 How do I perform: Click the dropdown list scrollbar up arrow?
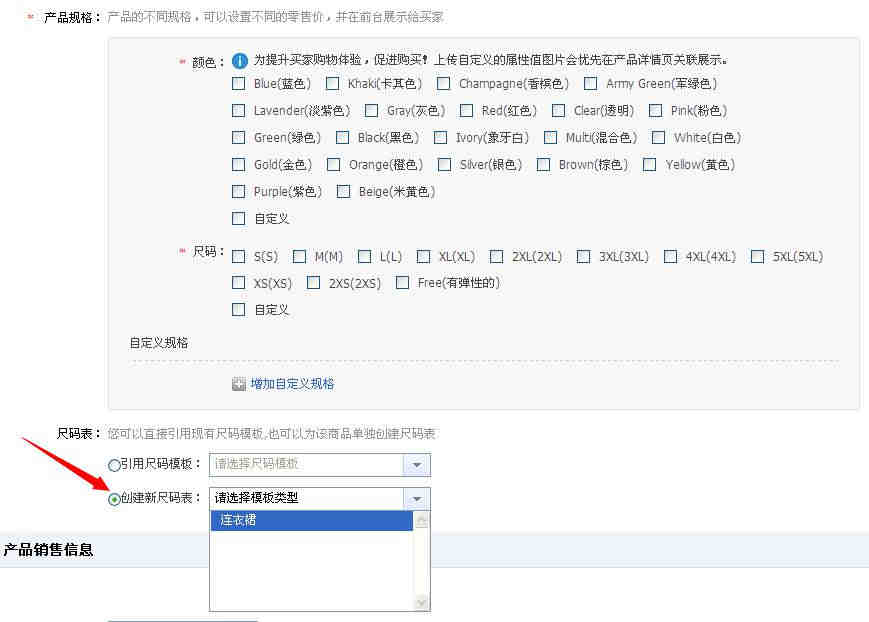pyautogui.click(x=422, y=521)
